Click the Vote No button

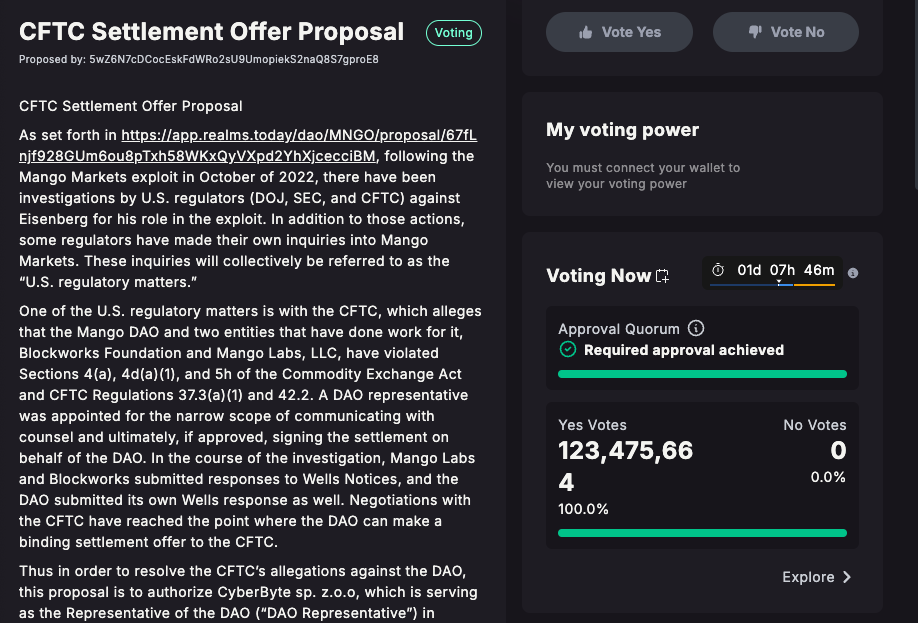tap(786, 32)
